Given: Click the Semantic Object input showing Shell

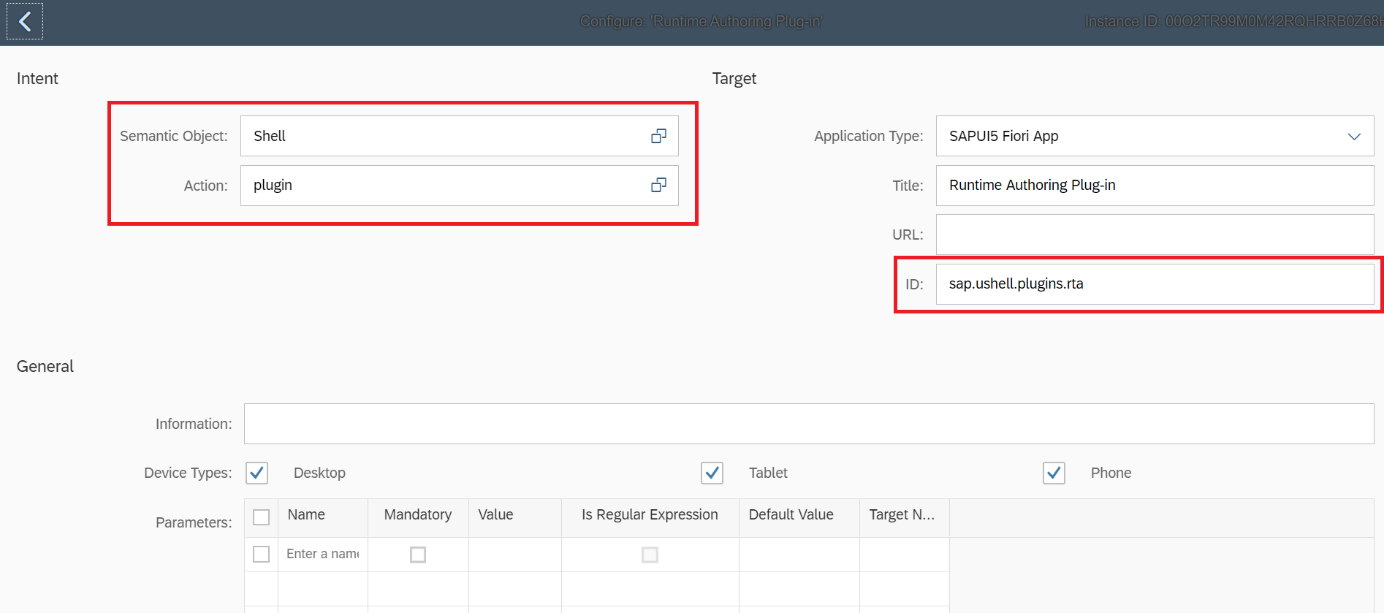Looking at the screenshot, I should (x=440, y=136).
